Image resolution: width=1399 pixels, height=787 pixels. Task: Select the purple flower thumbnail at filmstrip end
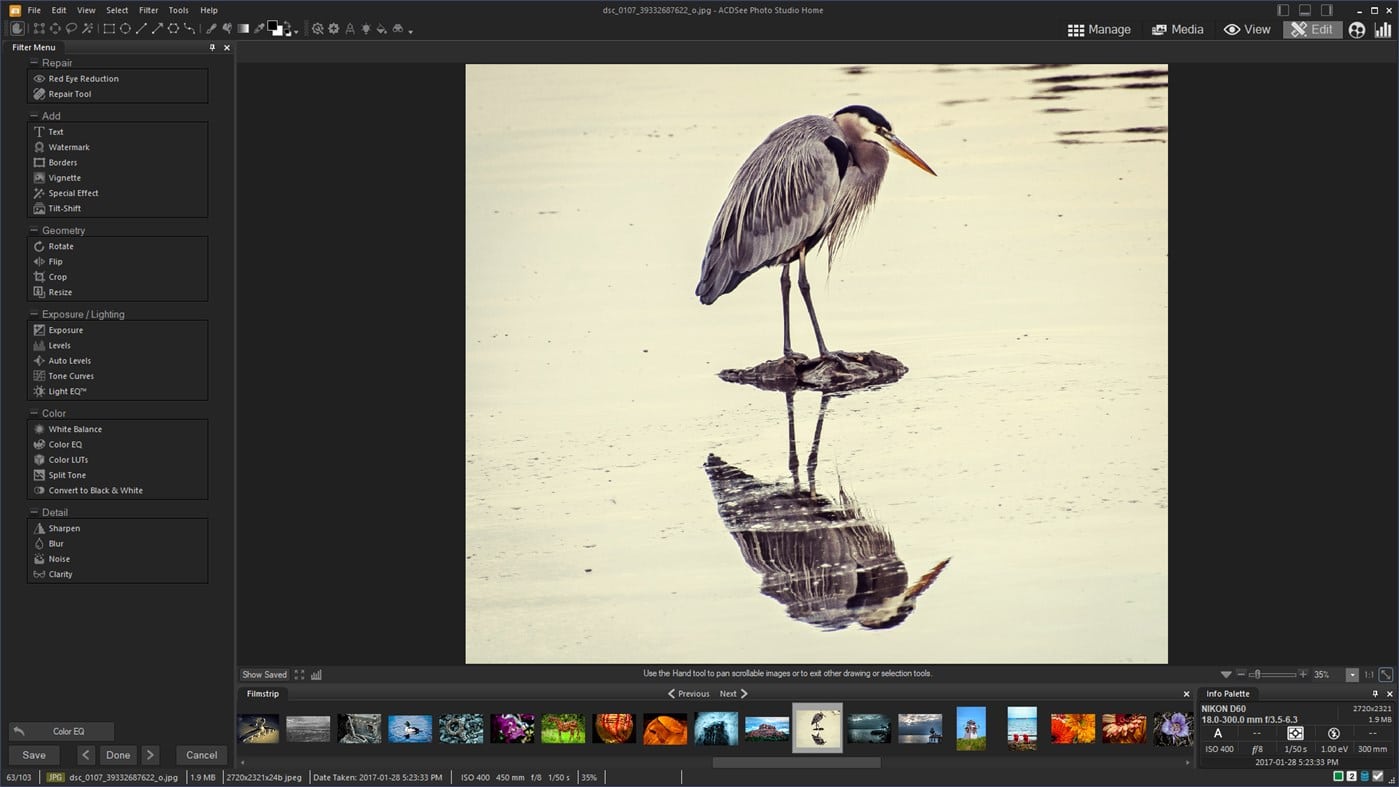coord(1172,728)
